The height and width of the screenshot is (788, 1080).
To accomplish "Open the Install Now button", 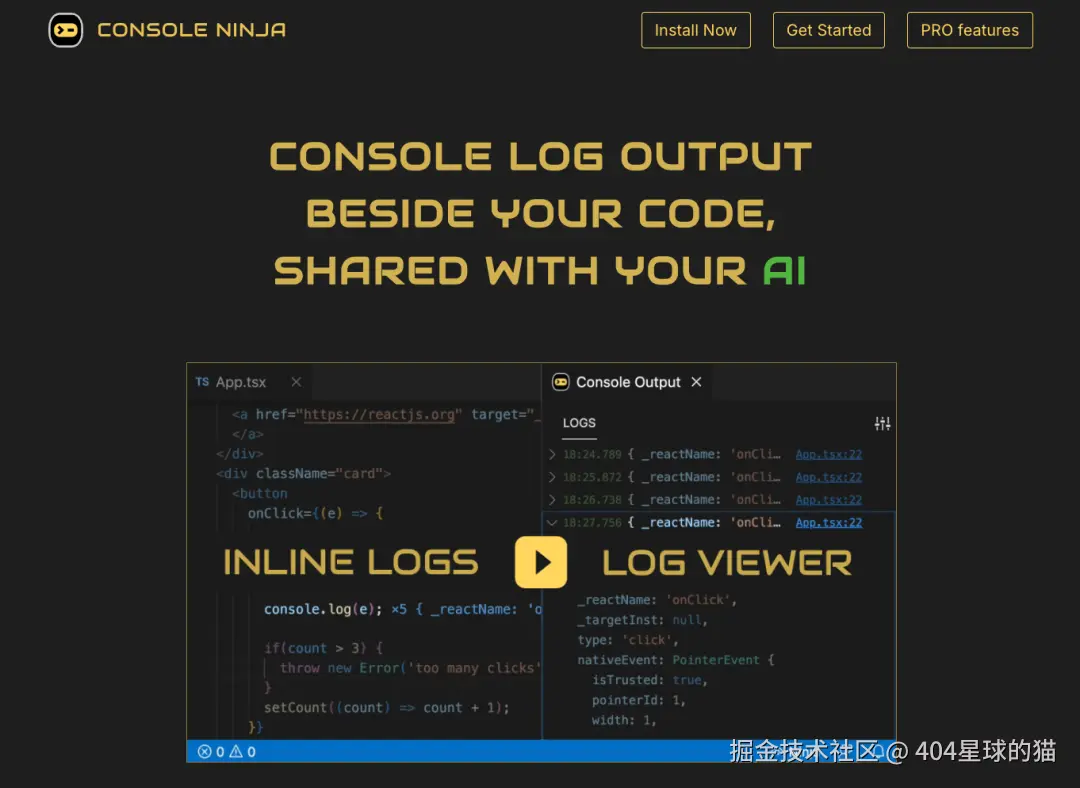I will point(696,30).
